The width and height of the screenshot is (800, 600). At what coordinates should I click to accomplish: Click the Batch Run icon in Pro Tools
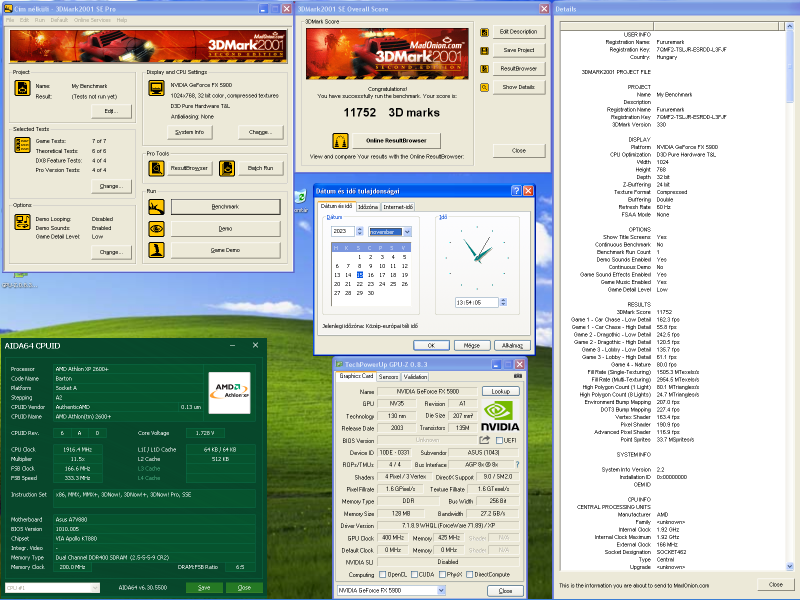click(227, 168)
